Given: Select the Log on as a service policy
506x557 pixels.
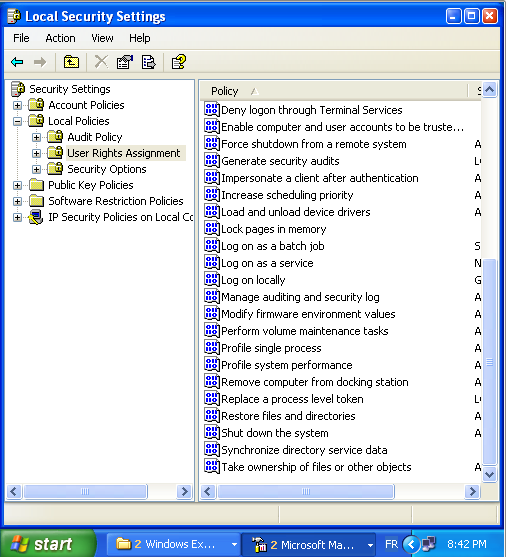Looking at the screenshot, I should click(267, 263).
